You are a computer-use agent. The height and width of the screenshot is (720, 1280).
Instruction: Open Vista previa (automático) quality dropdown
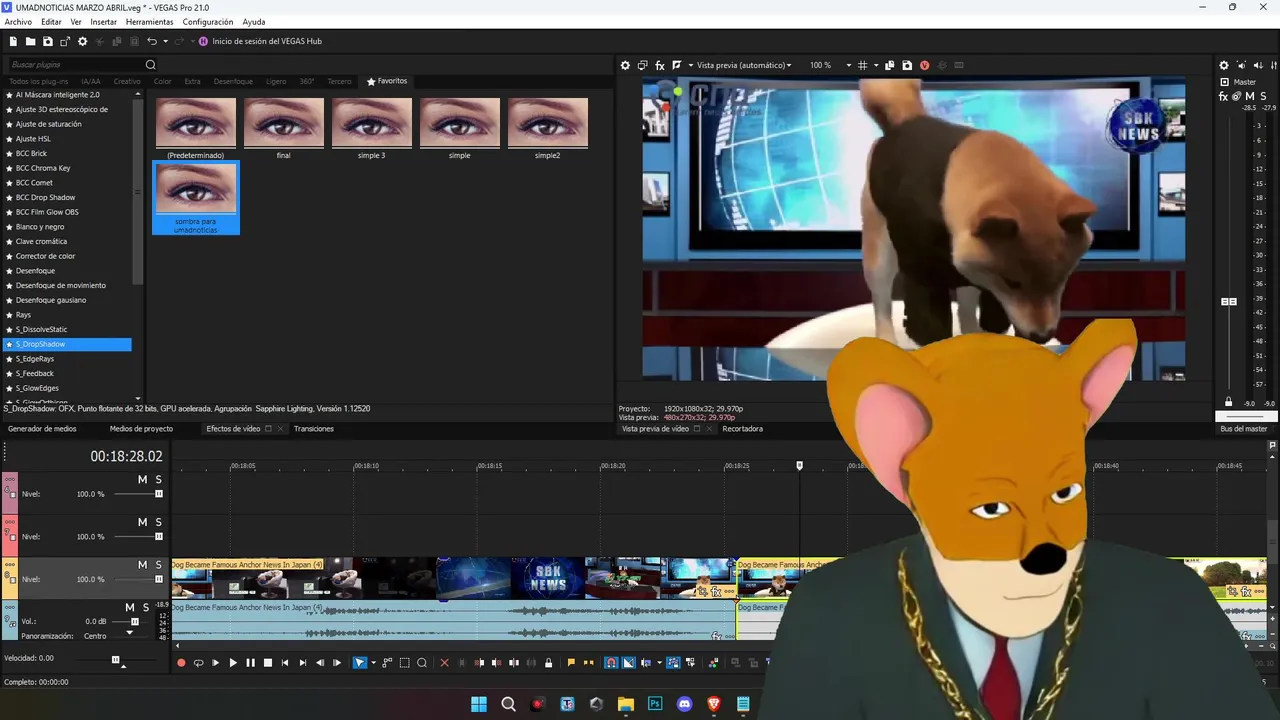(x=744, y=65)
